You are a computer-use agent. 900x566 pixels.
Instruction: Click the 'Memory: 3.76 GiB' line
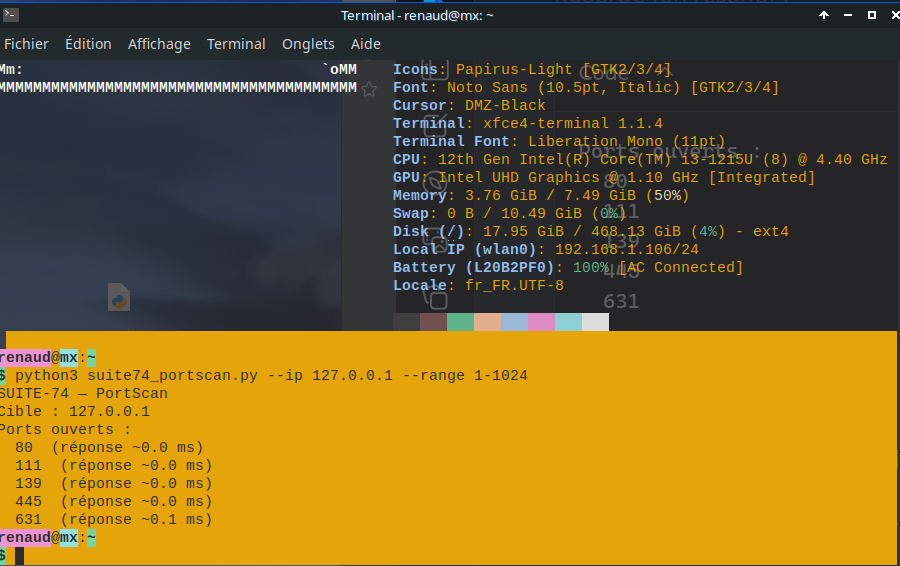(541, 195)
